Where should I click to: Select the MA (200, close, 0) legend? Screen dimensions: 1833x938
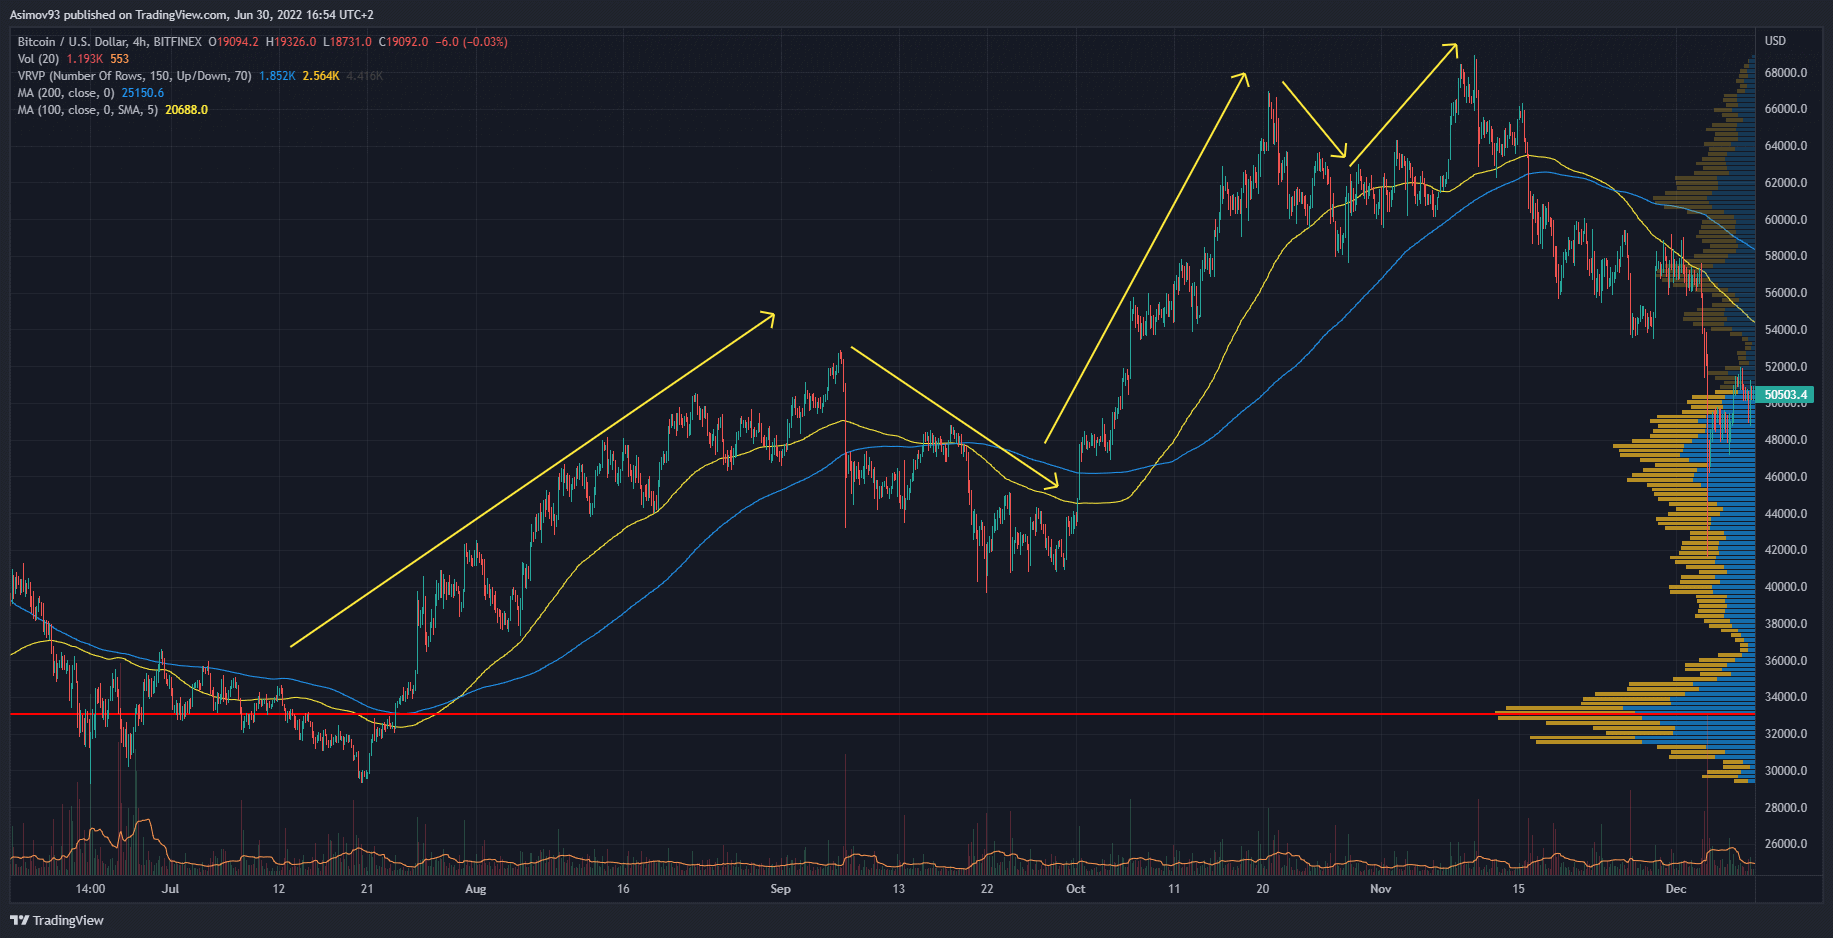66,93
